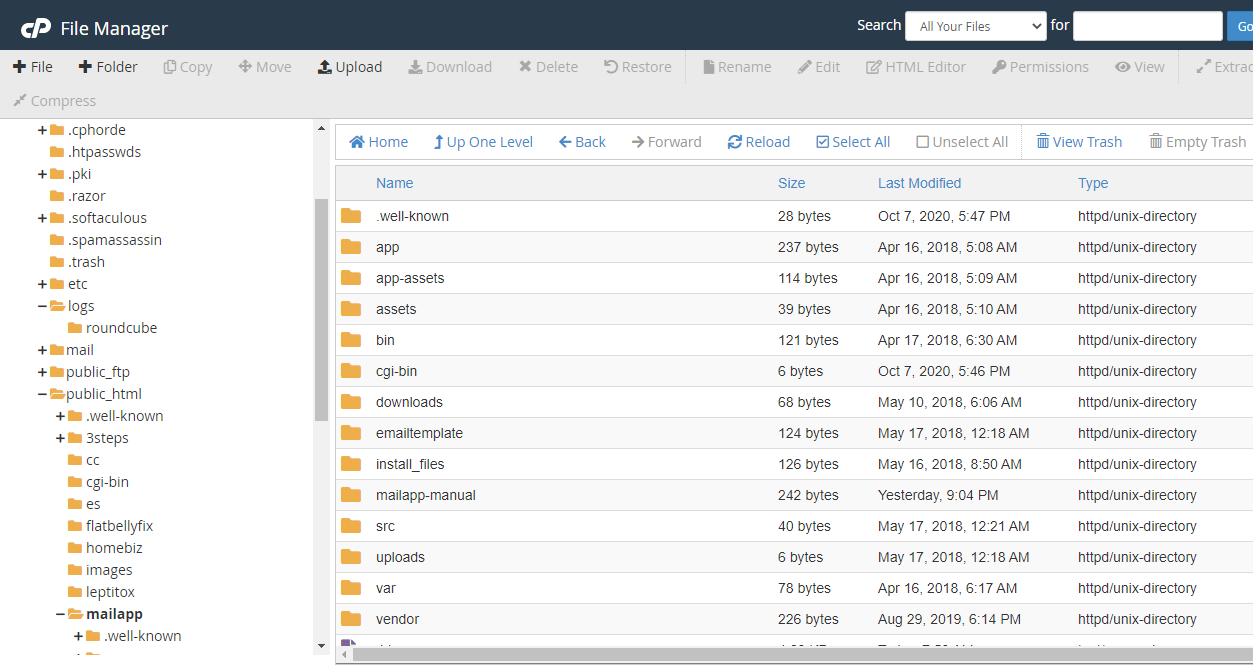1253x665 pixels.
Task: Go to Home directory
Action: coord(378,142)
